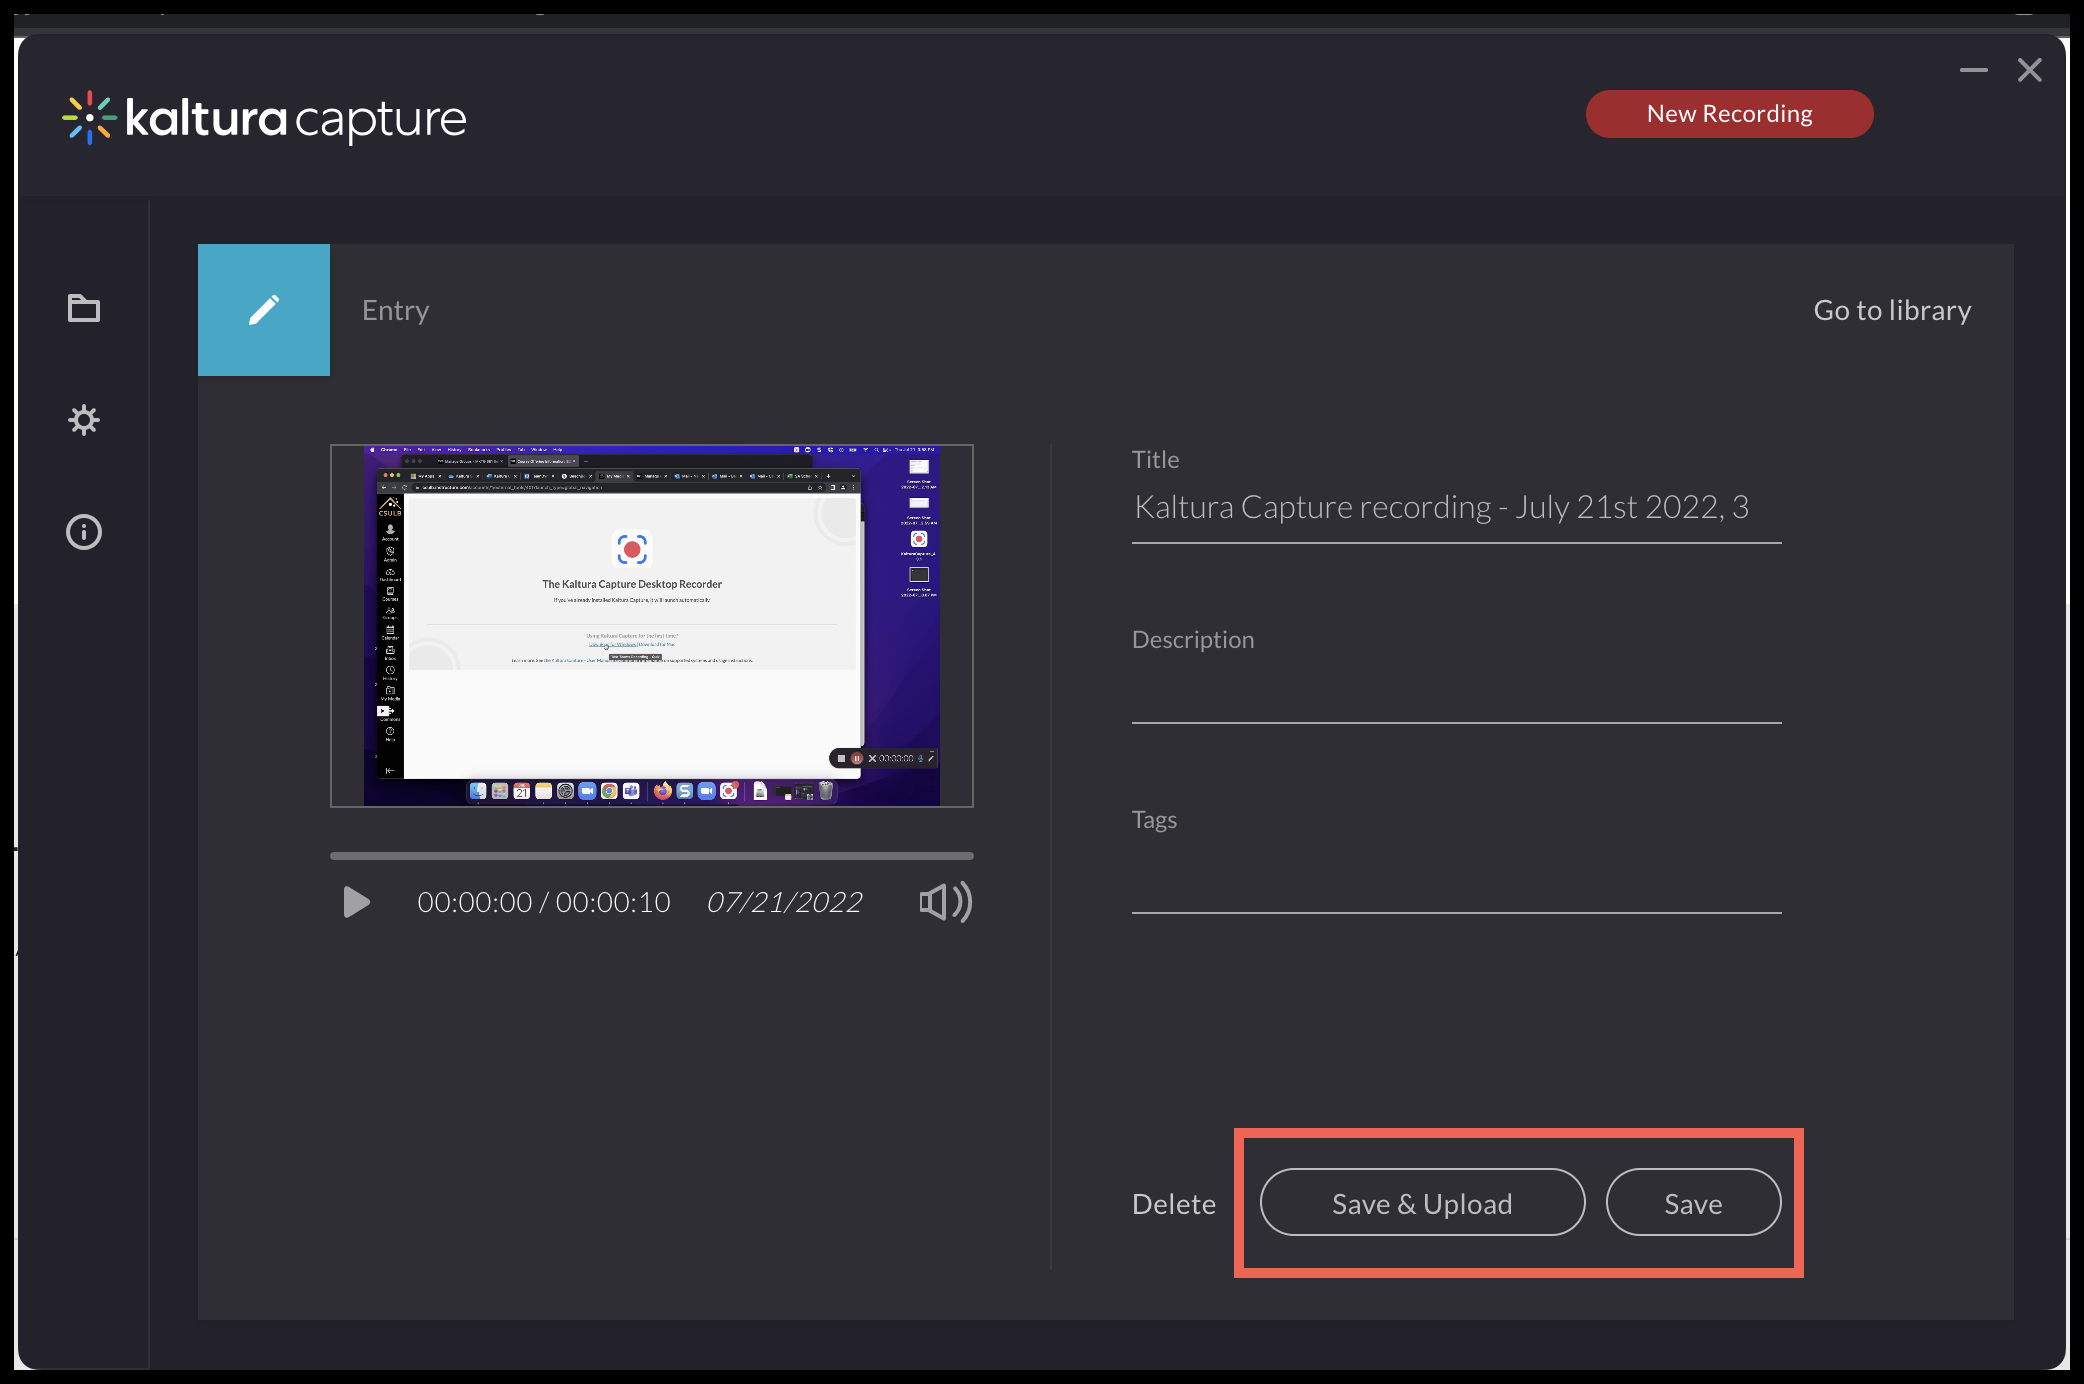Click the Entry tab label
This screenshot has height=1384, width=2084.
point(396,310)
